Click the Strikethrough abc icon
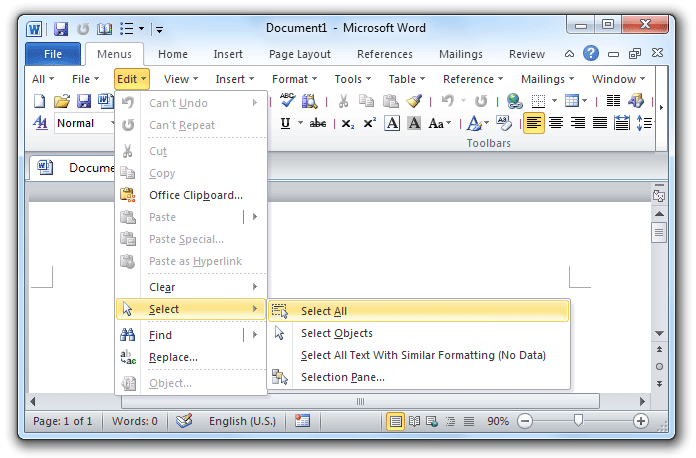The height and width of the screenshot is (458, 696). pyautogui.click(x=318, y=123)
